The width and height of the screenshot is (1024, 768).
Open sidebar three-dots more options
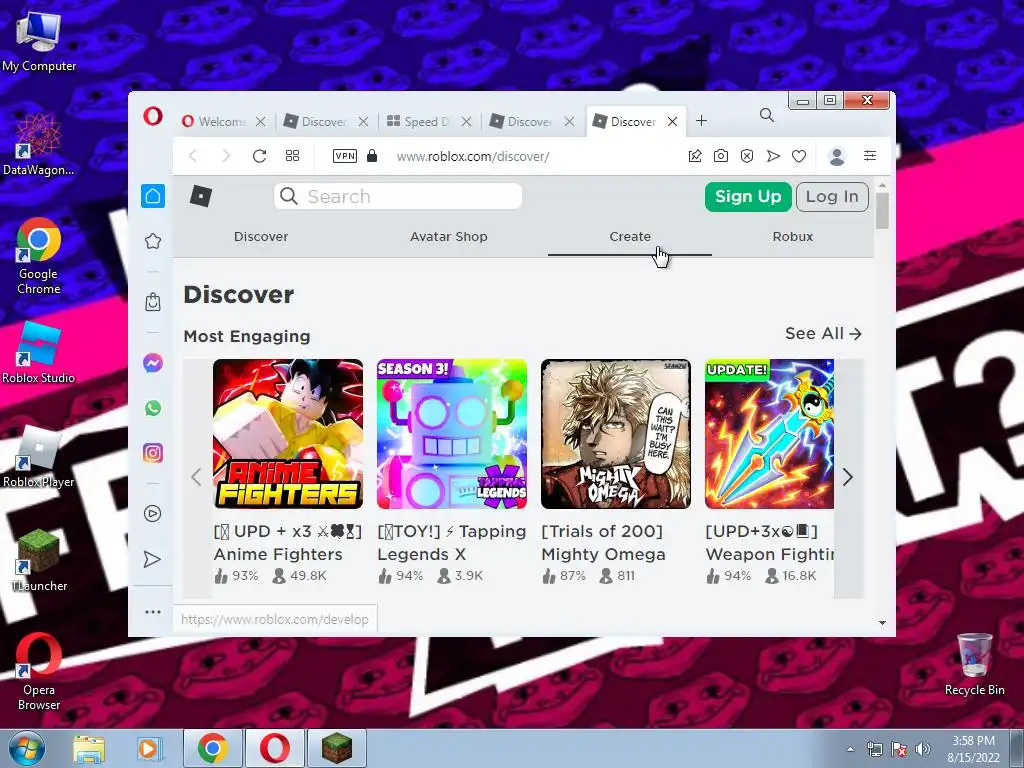(153, 612)
